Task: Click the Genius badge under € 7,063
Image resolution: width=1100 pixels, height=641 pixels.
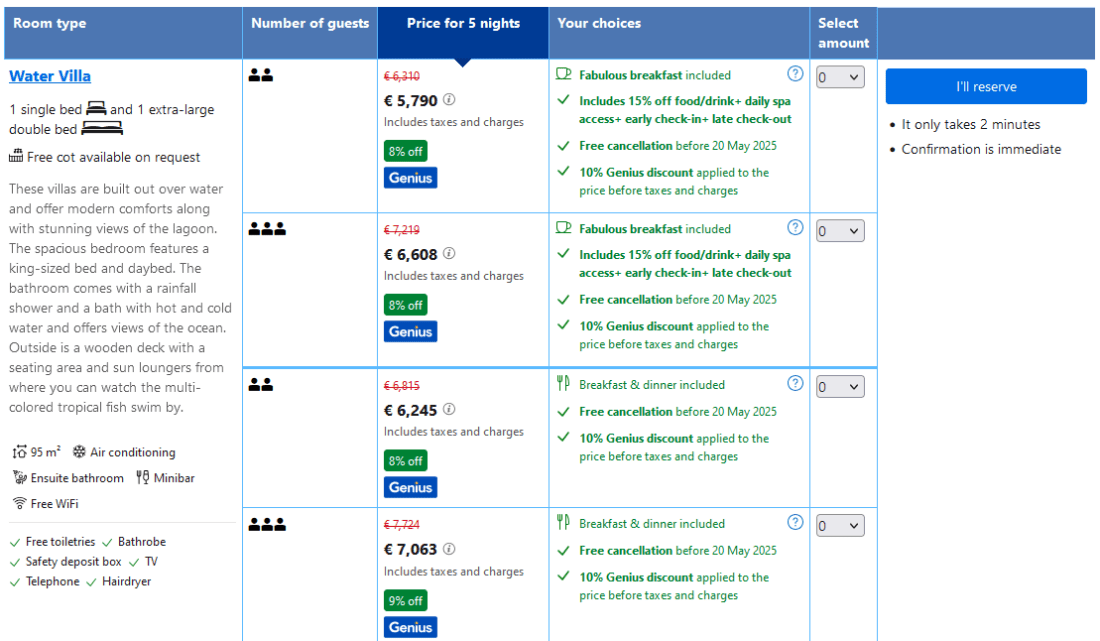Action: click(410, 627)
